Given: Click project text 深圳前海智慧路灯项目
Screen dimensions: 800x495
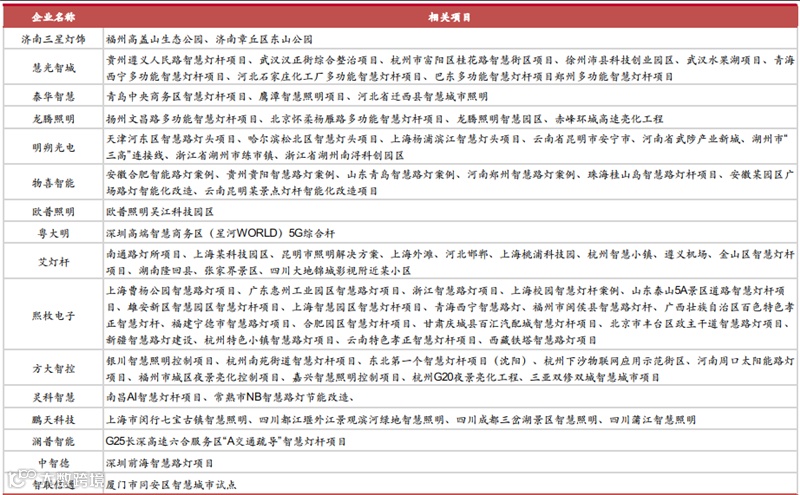Looking at the screenshot, I should (x=160, y=463).
